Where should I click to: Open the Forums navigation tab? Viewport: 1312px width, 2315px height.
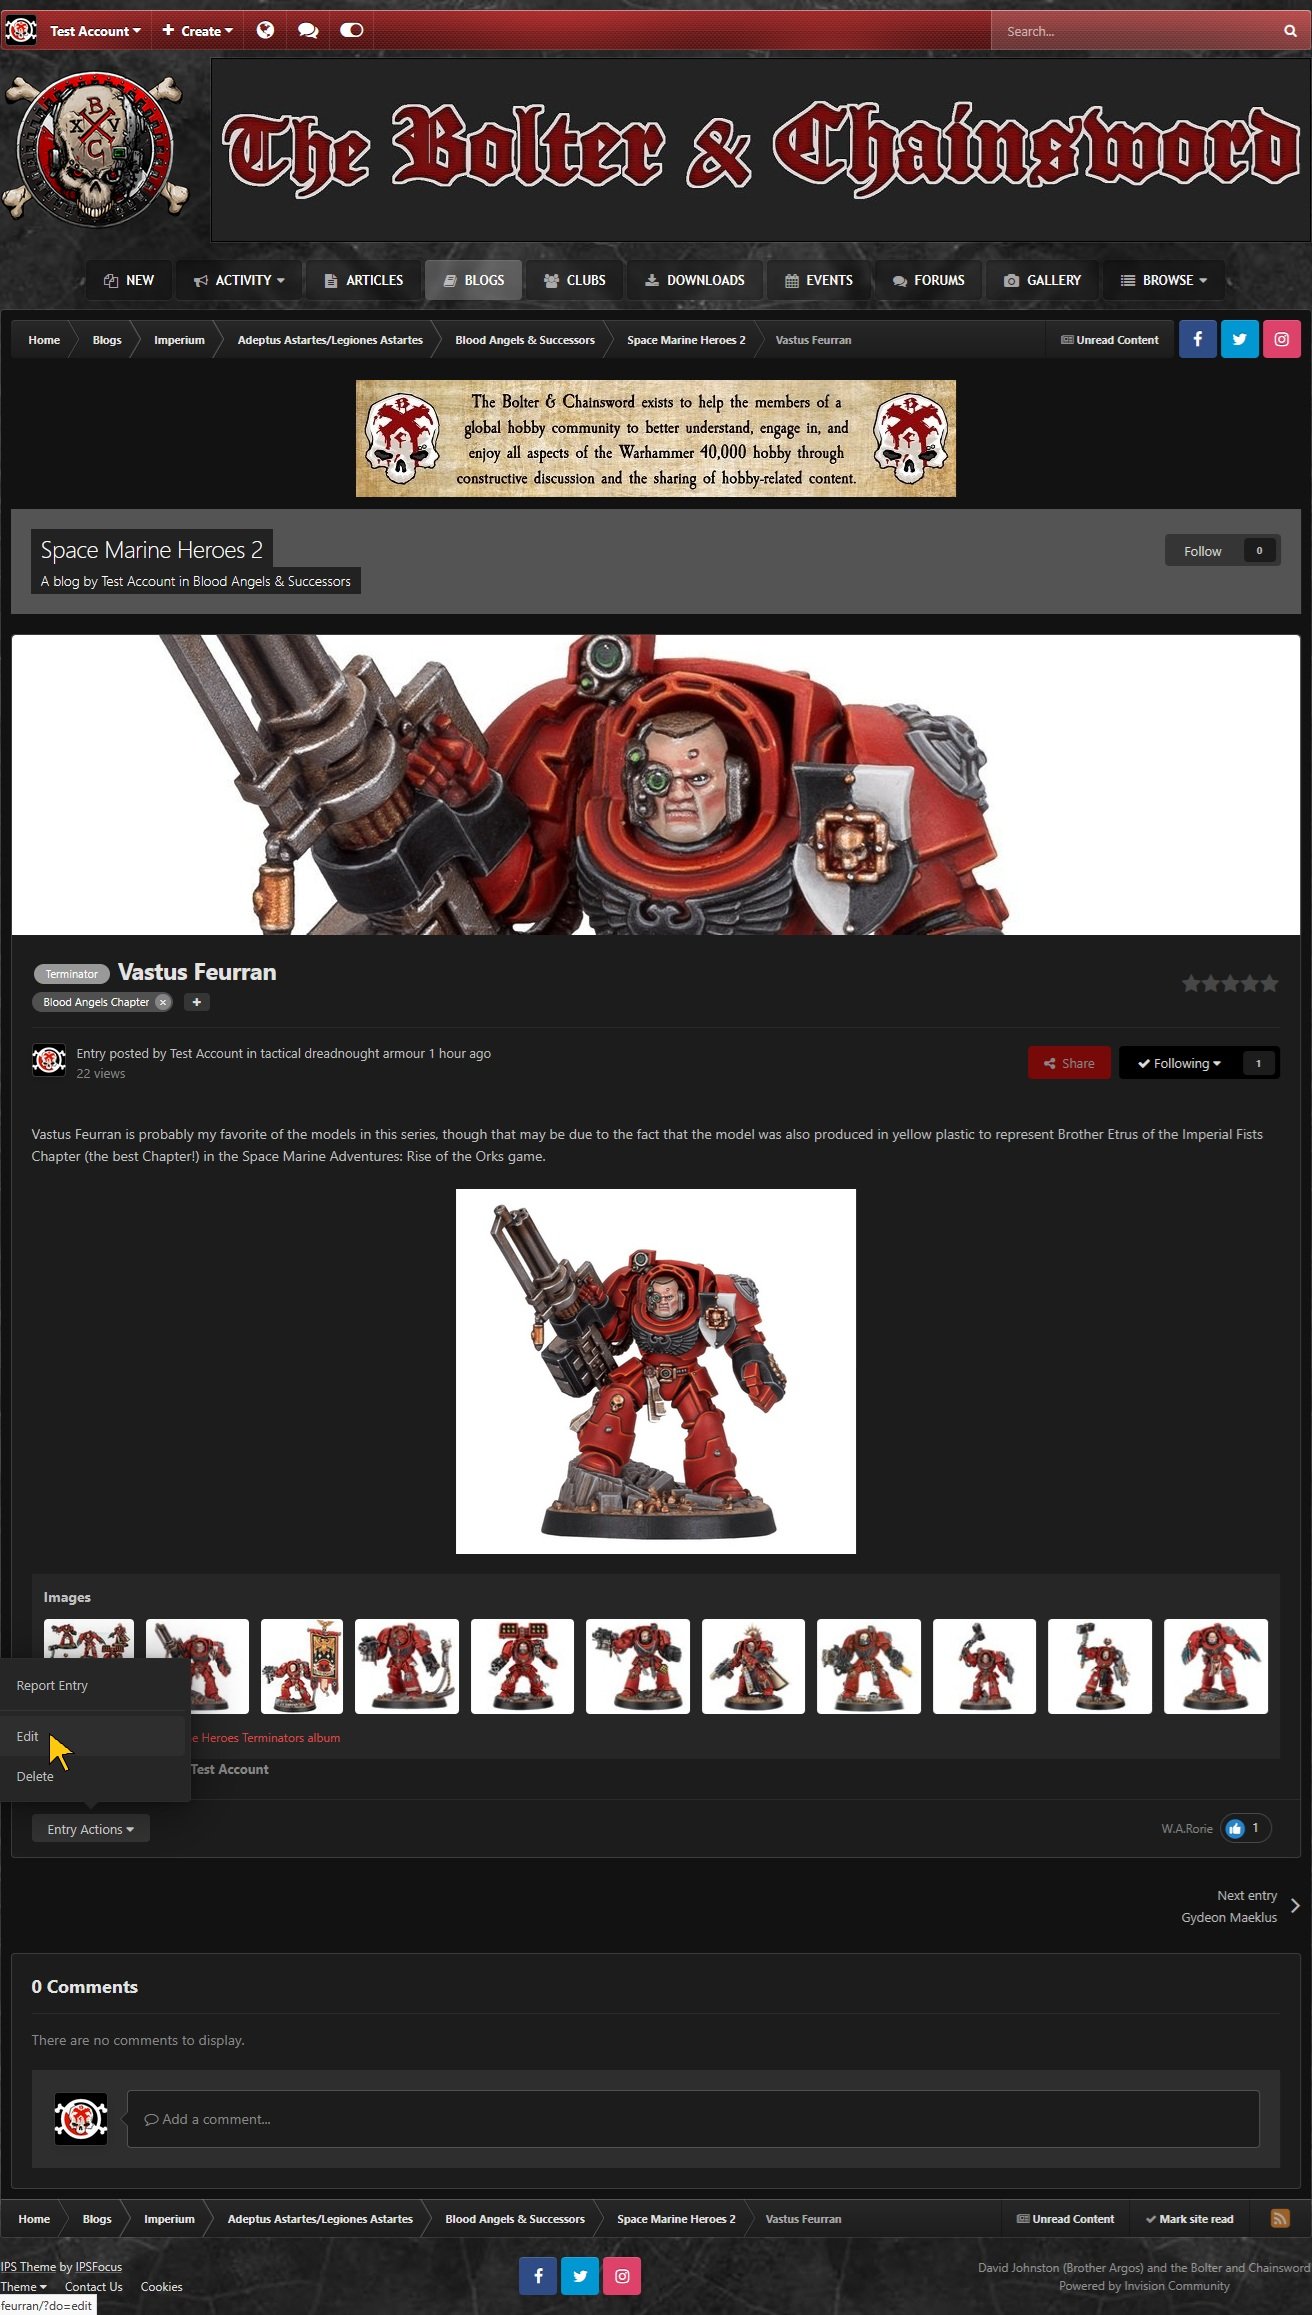pos(929,280)
